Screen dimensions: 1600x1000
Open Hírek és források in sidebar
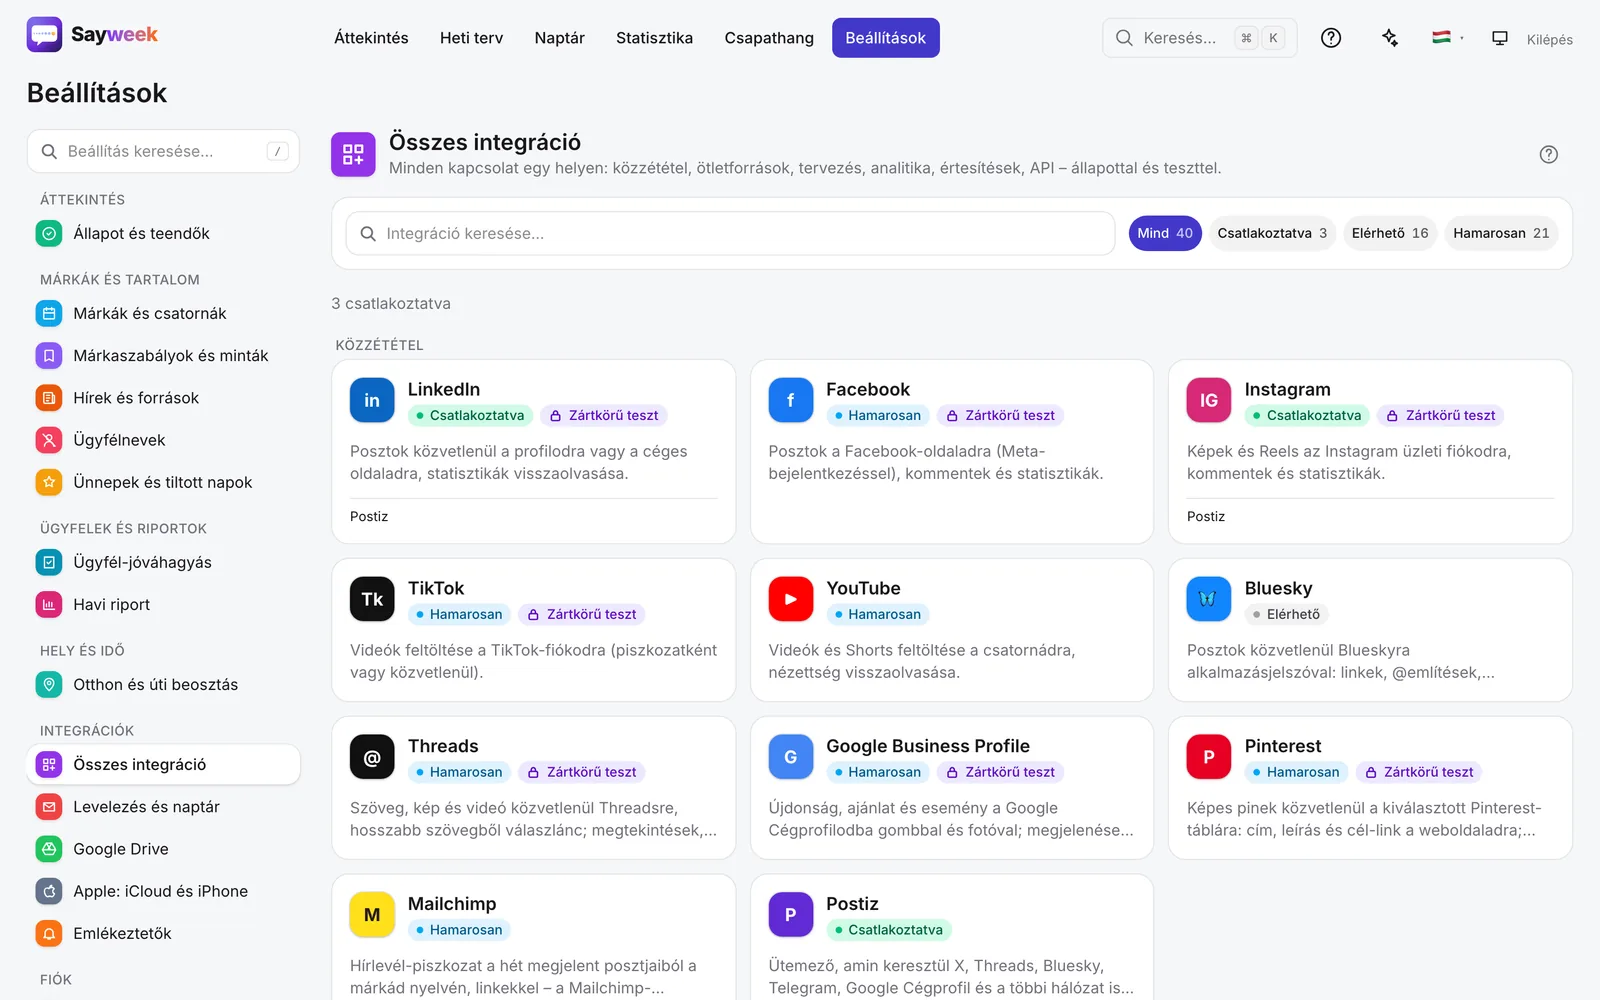pos(163,398)
